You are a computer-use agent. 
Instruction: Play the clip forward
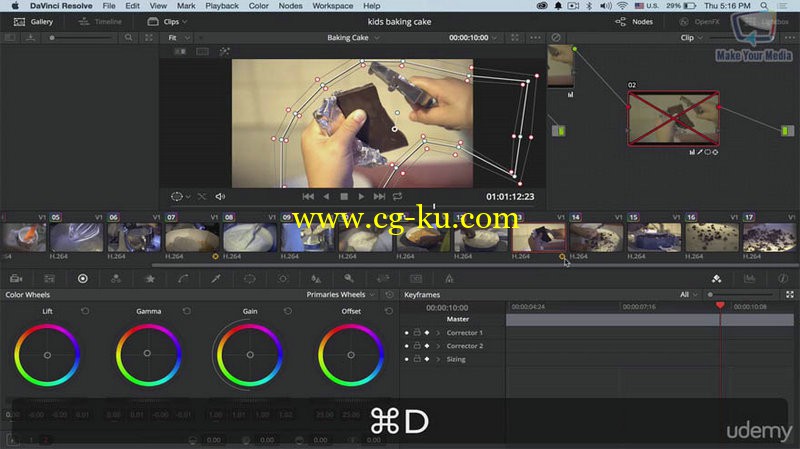coord(361,196)
